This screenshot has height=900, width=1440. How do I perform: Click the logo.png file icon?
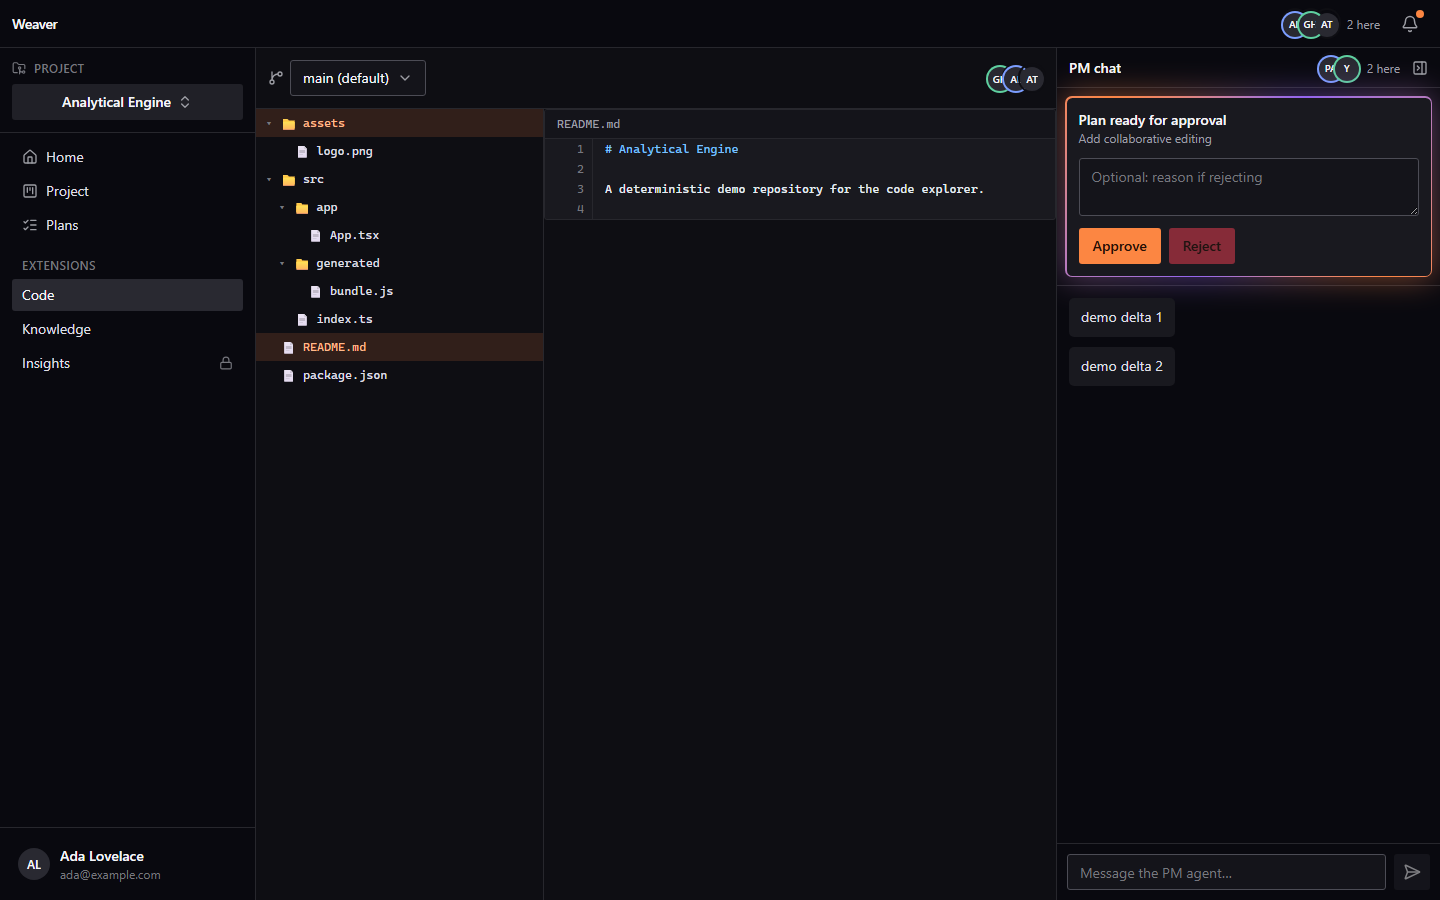point(302,152)
